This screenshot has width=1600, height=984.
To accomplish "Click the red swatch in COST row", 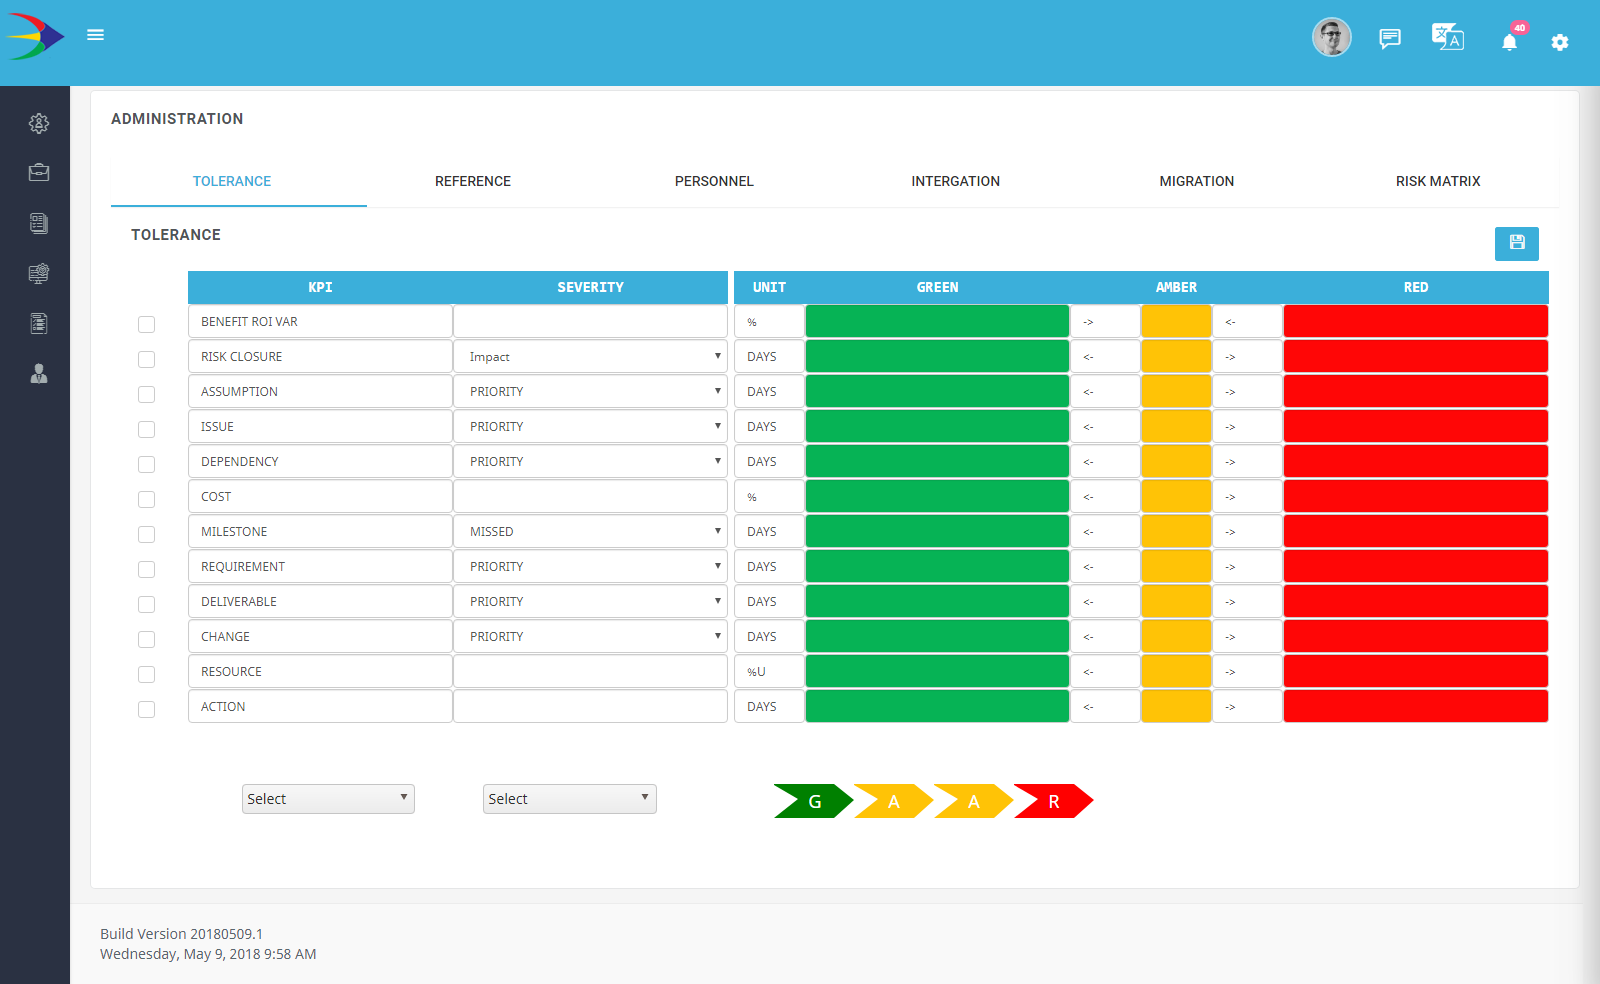I will tap(1415, 497).
